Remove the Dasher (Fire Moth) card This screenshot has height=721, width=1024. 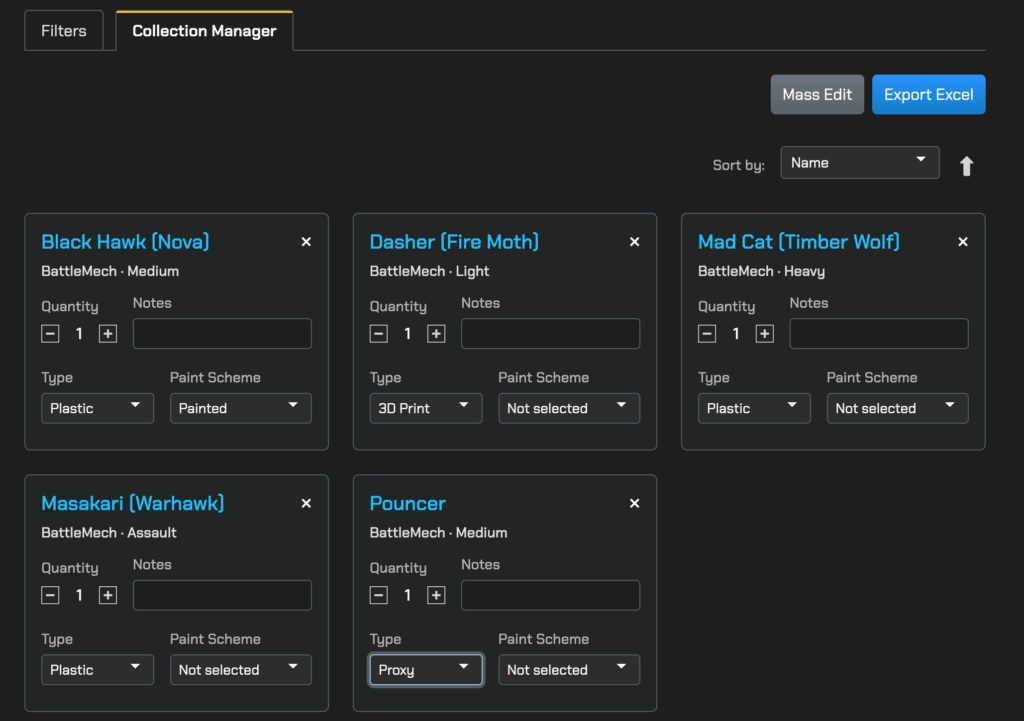[634, 242]
